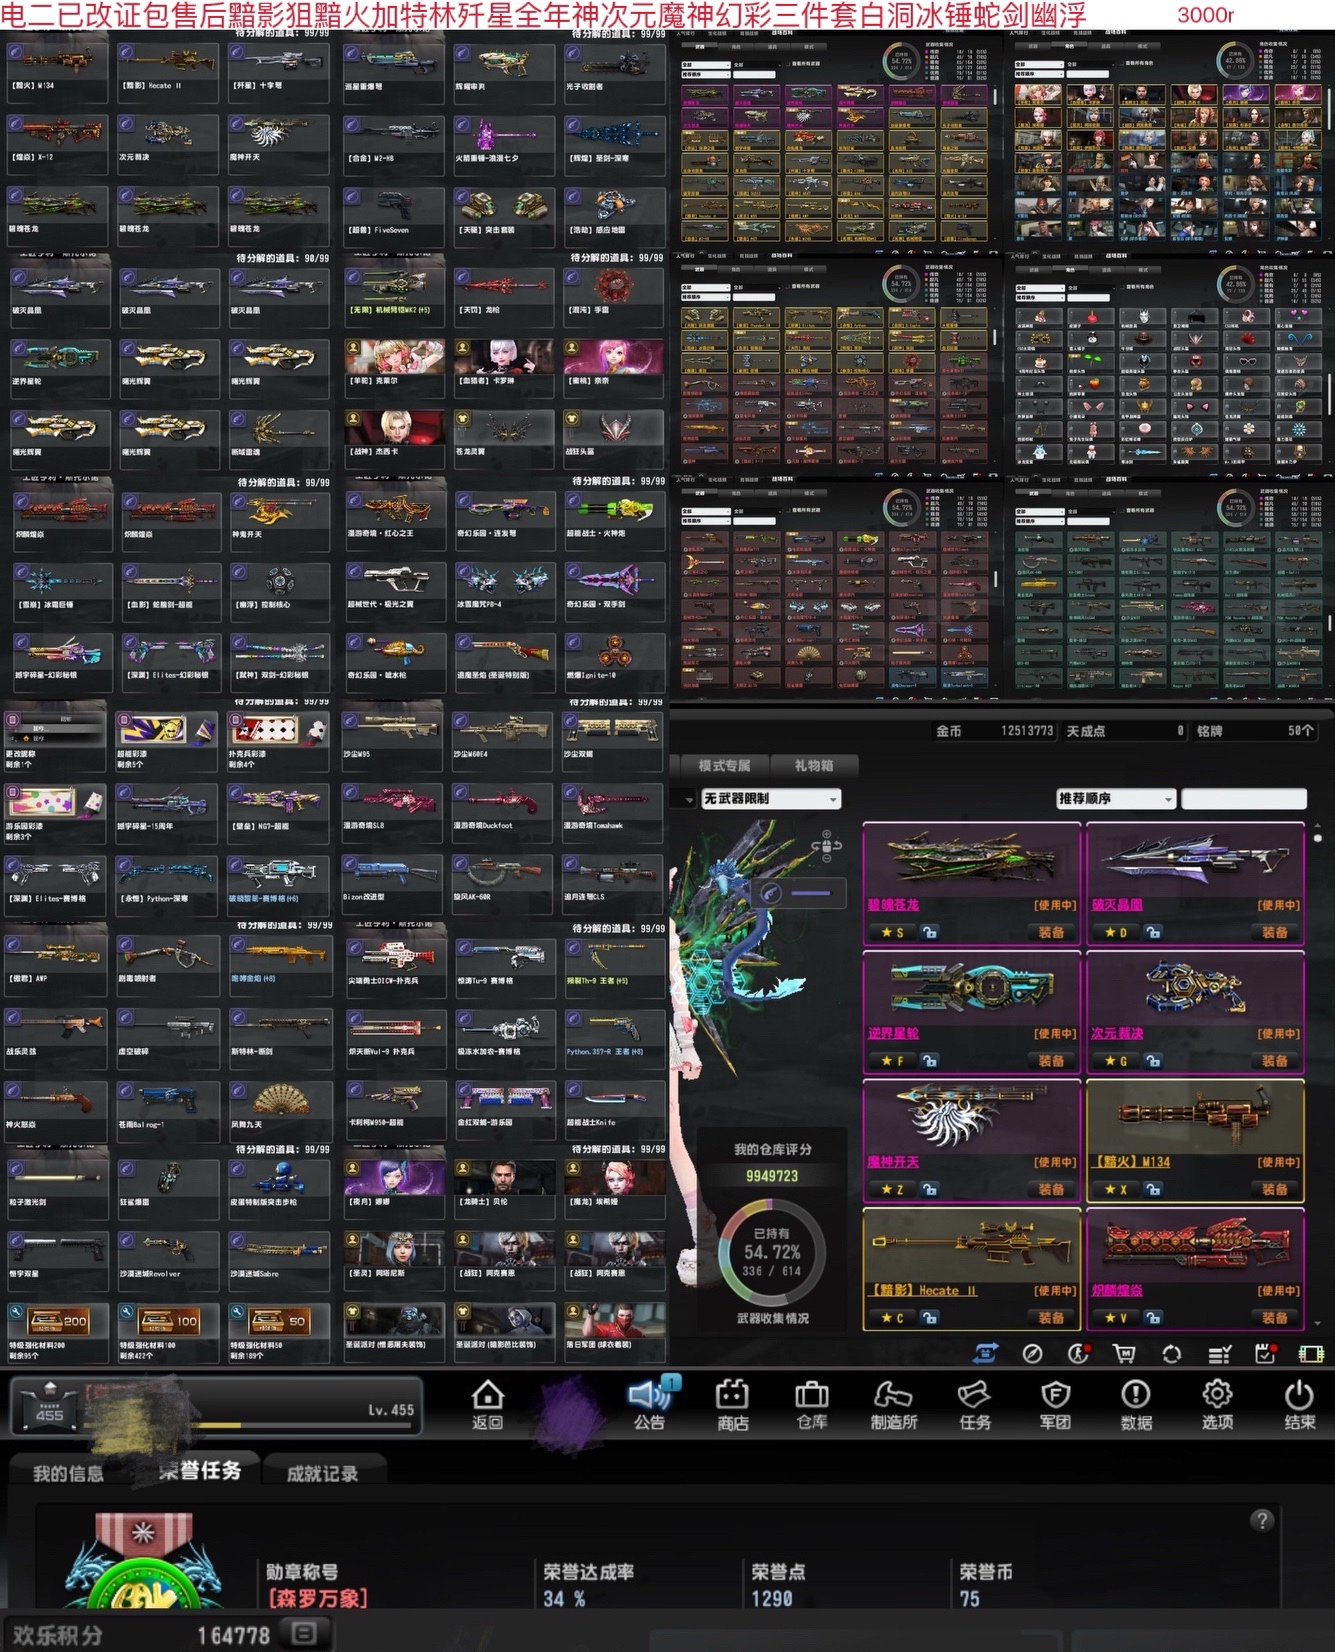
Task: Click the list icon beside 欢乐积分
Action: tap(304, 1634)
